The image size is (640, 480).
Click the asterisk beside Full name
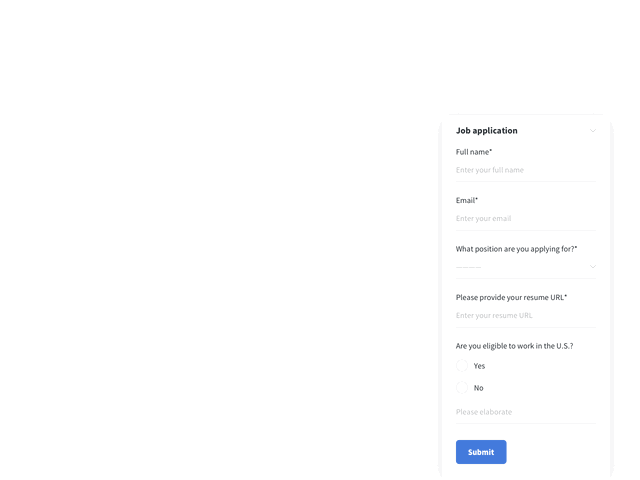[x=491, y=151]
